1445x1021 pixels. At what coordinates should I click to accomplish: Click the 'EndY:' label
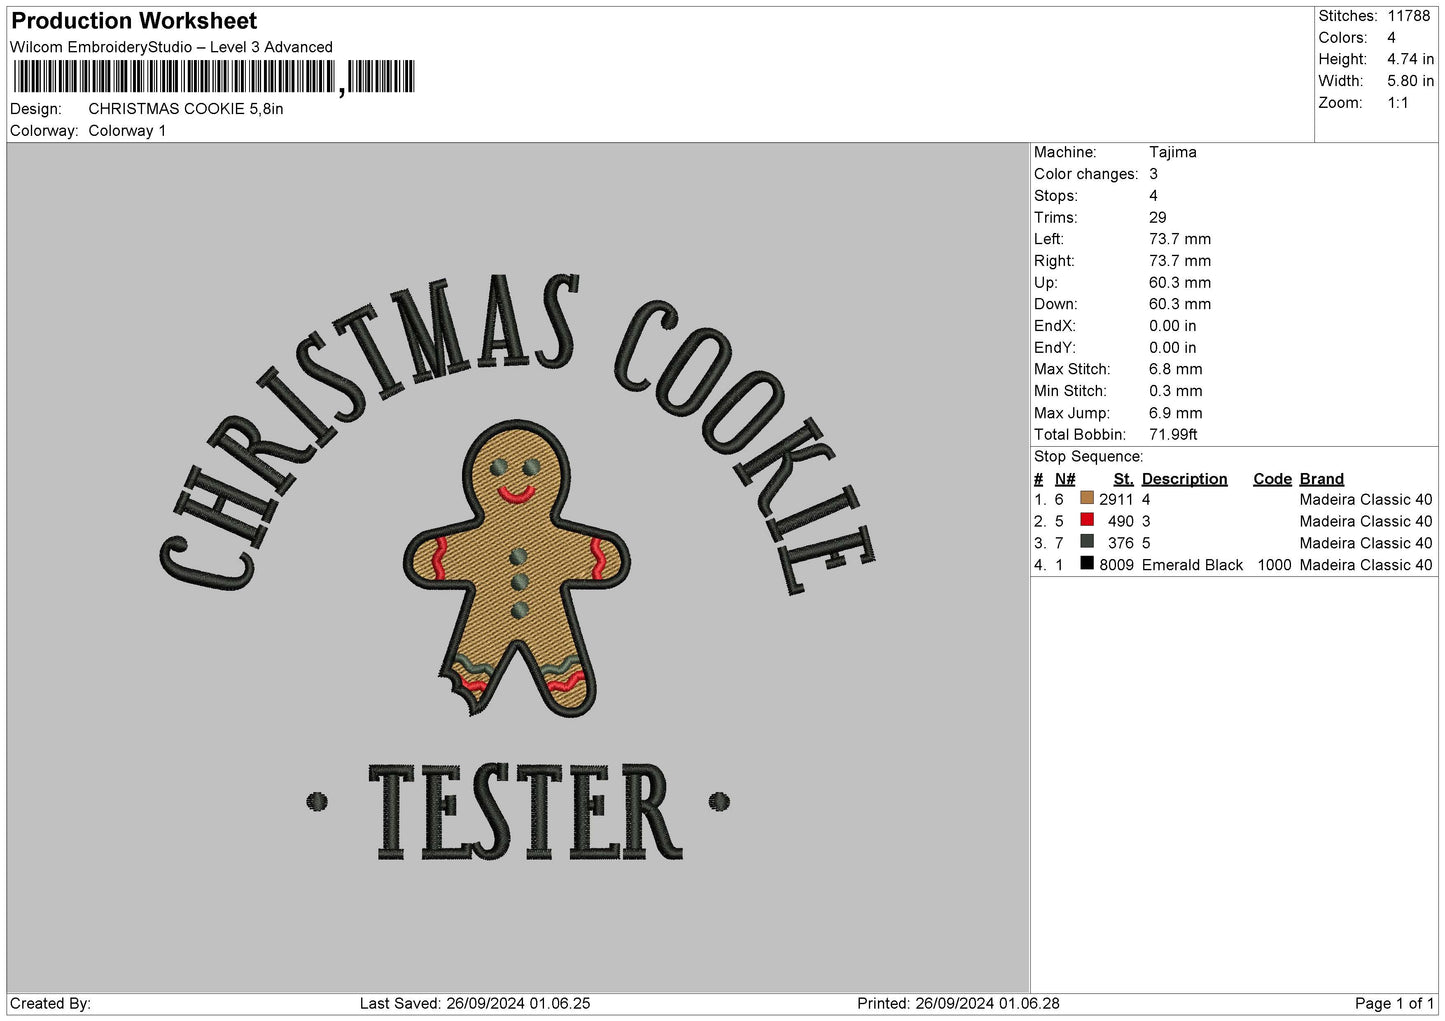(1055, 348)
